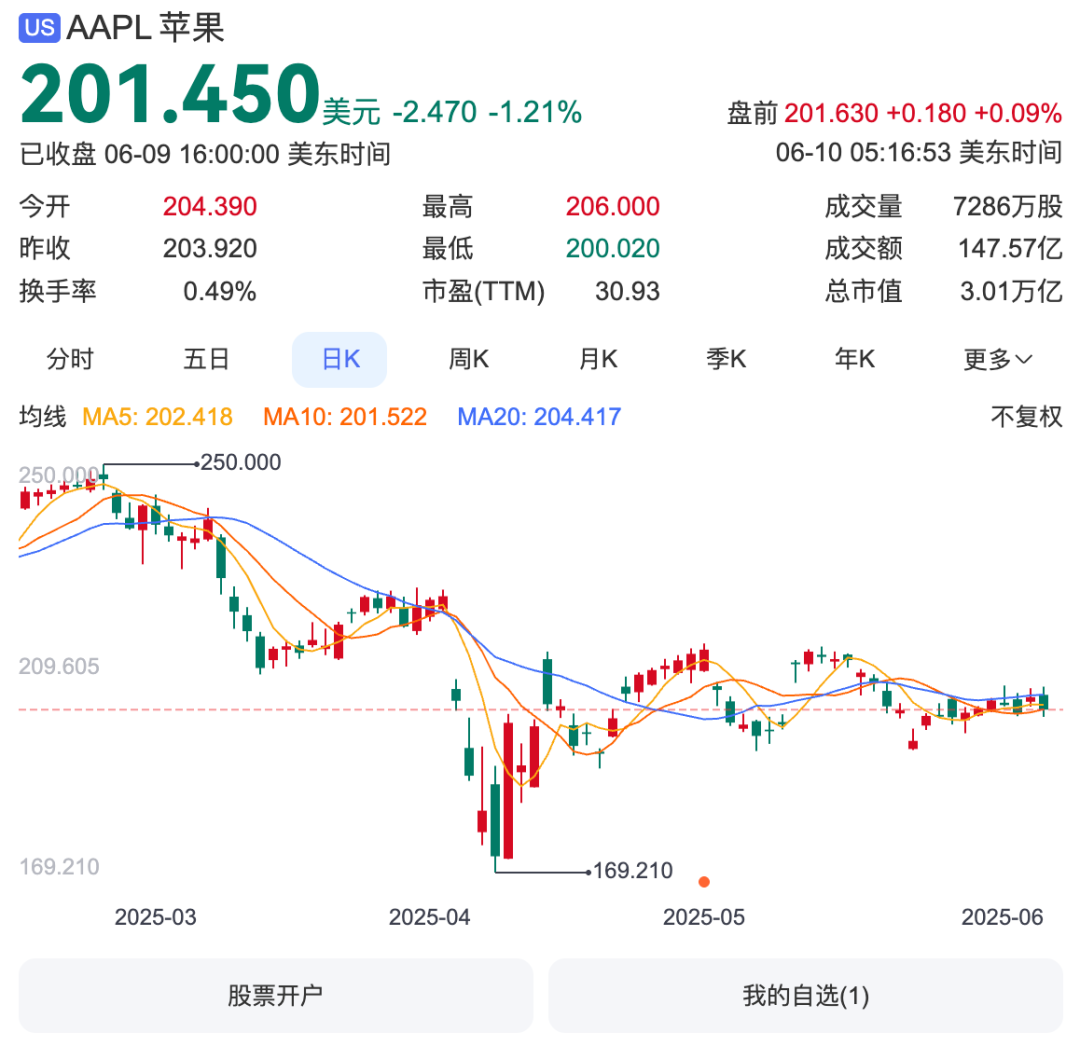Viewport: 1080px width, 1046px height.
Task: Click the AAPL 苹果 stock title
Action: (x=146, y=28)
